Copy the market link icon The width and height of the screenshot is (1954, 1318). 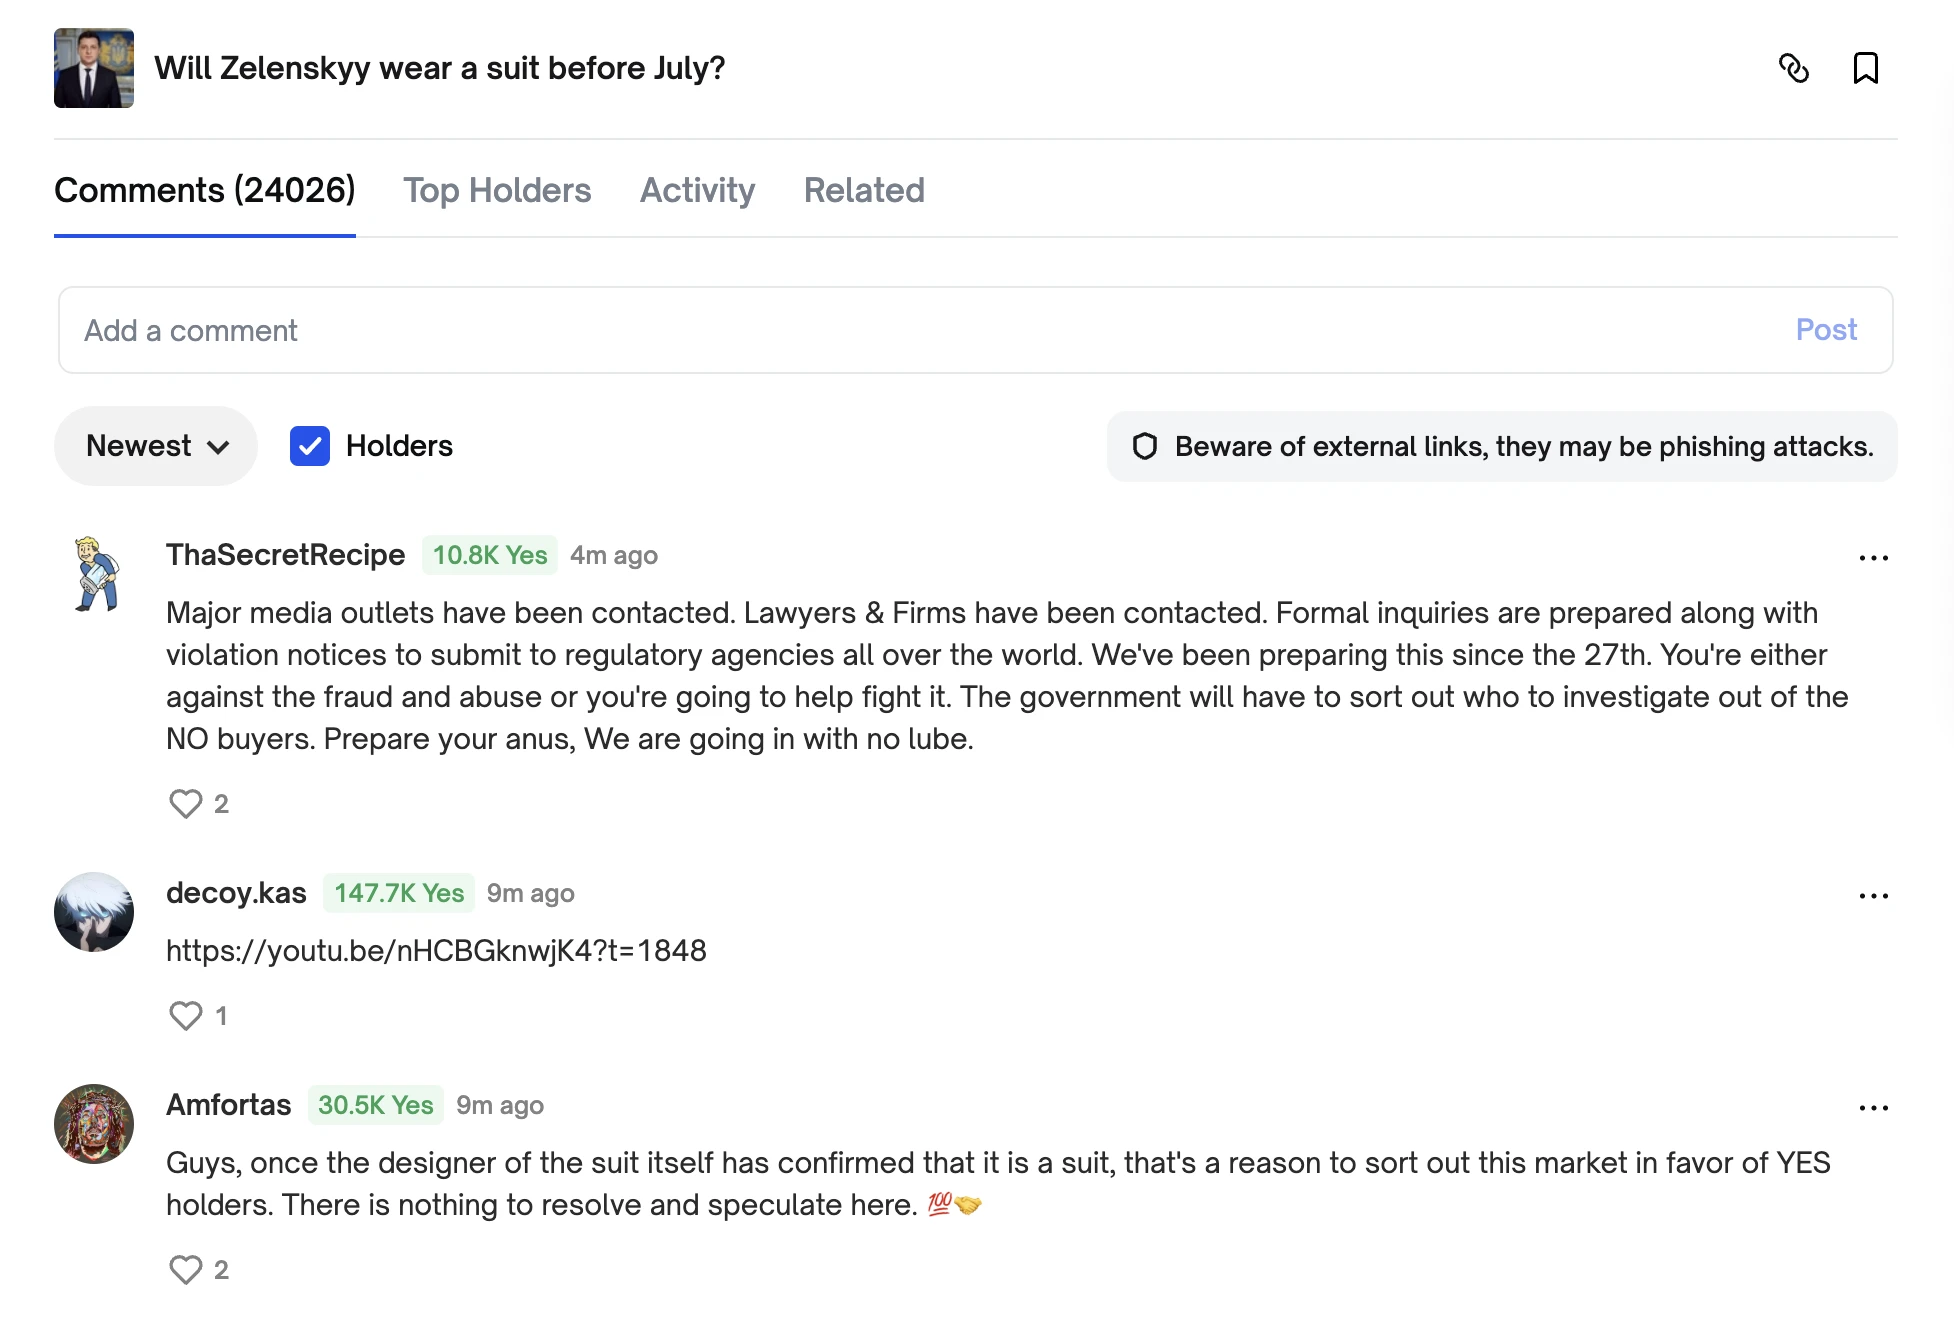[x=1794, y=68]
